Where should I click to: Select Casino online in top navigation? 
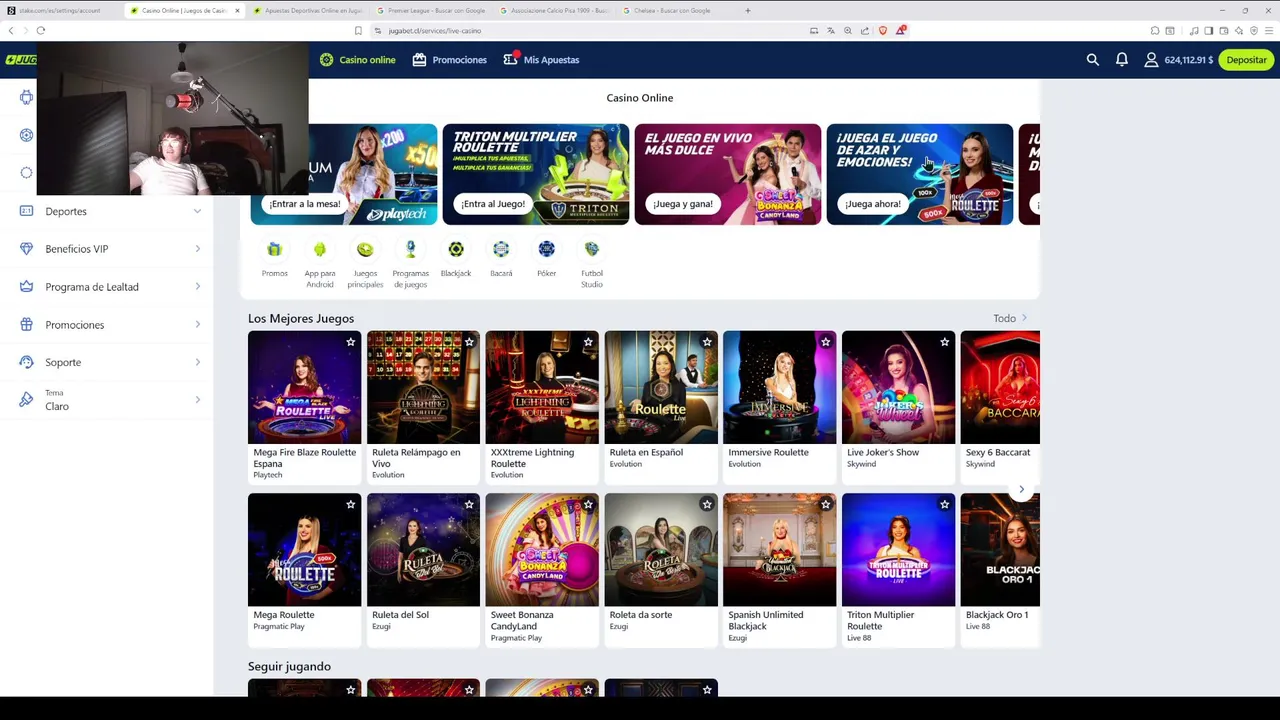click(x=358, y=60)
